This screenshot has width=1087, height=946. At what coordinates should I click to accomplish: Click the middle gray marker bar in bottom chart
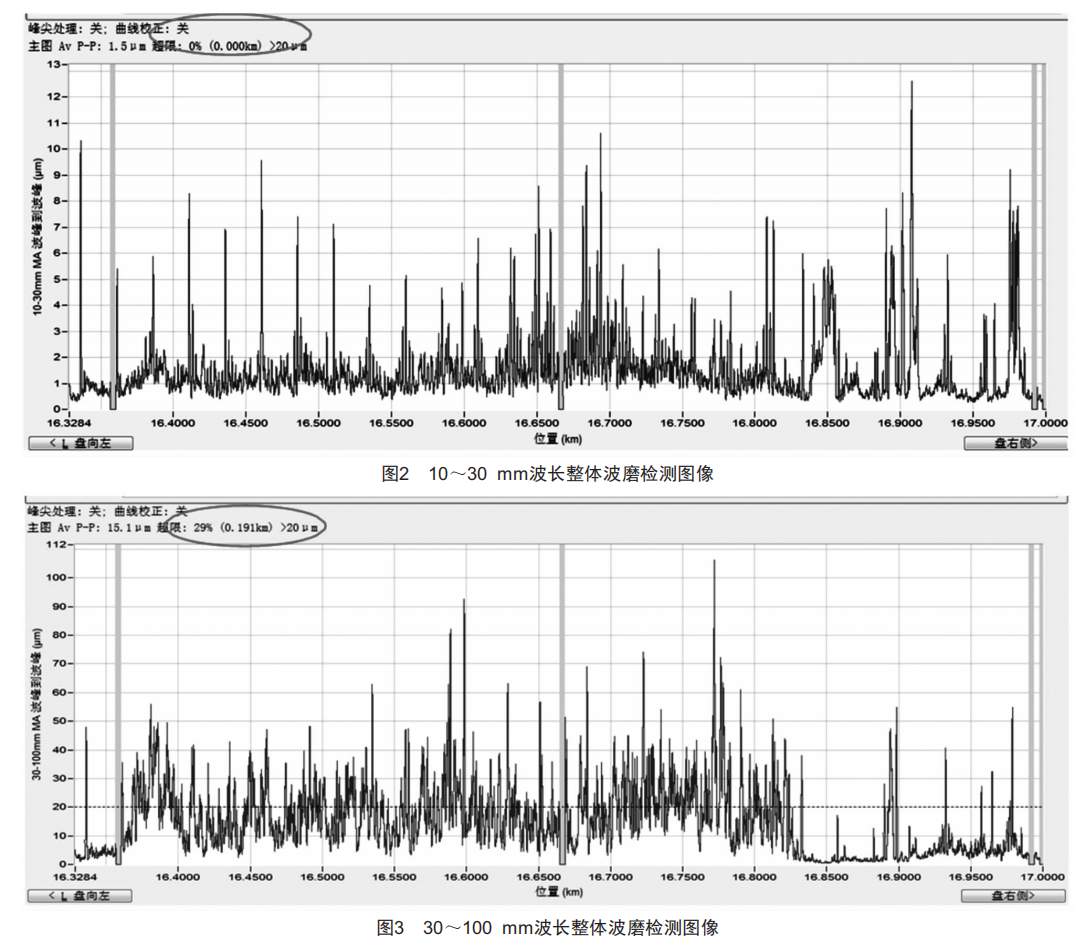[562, 703]
